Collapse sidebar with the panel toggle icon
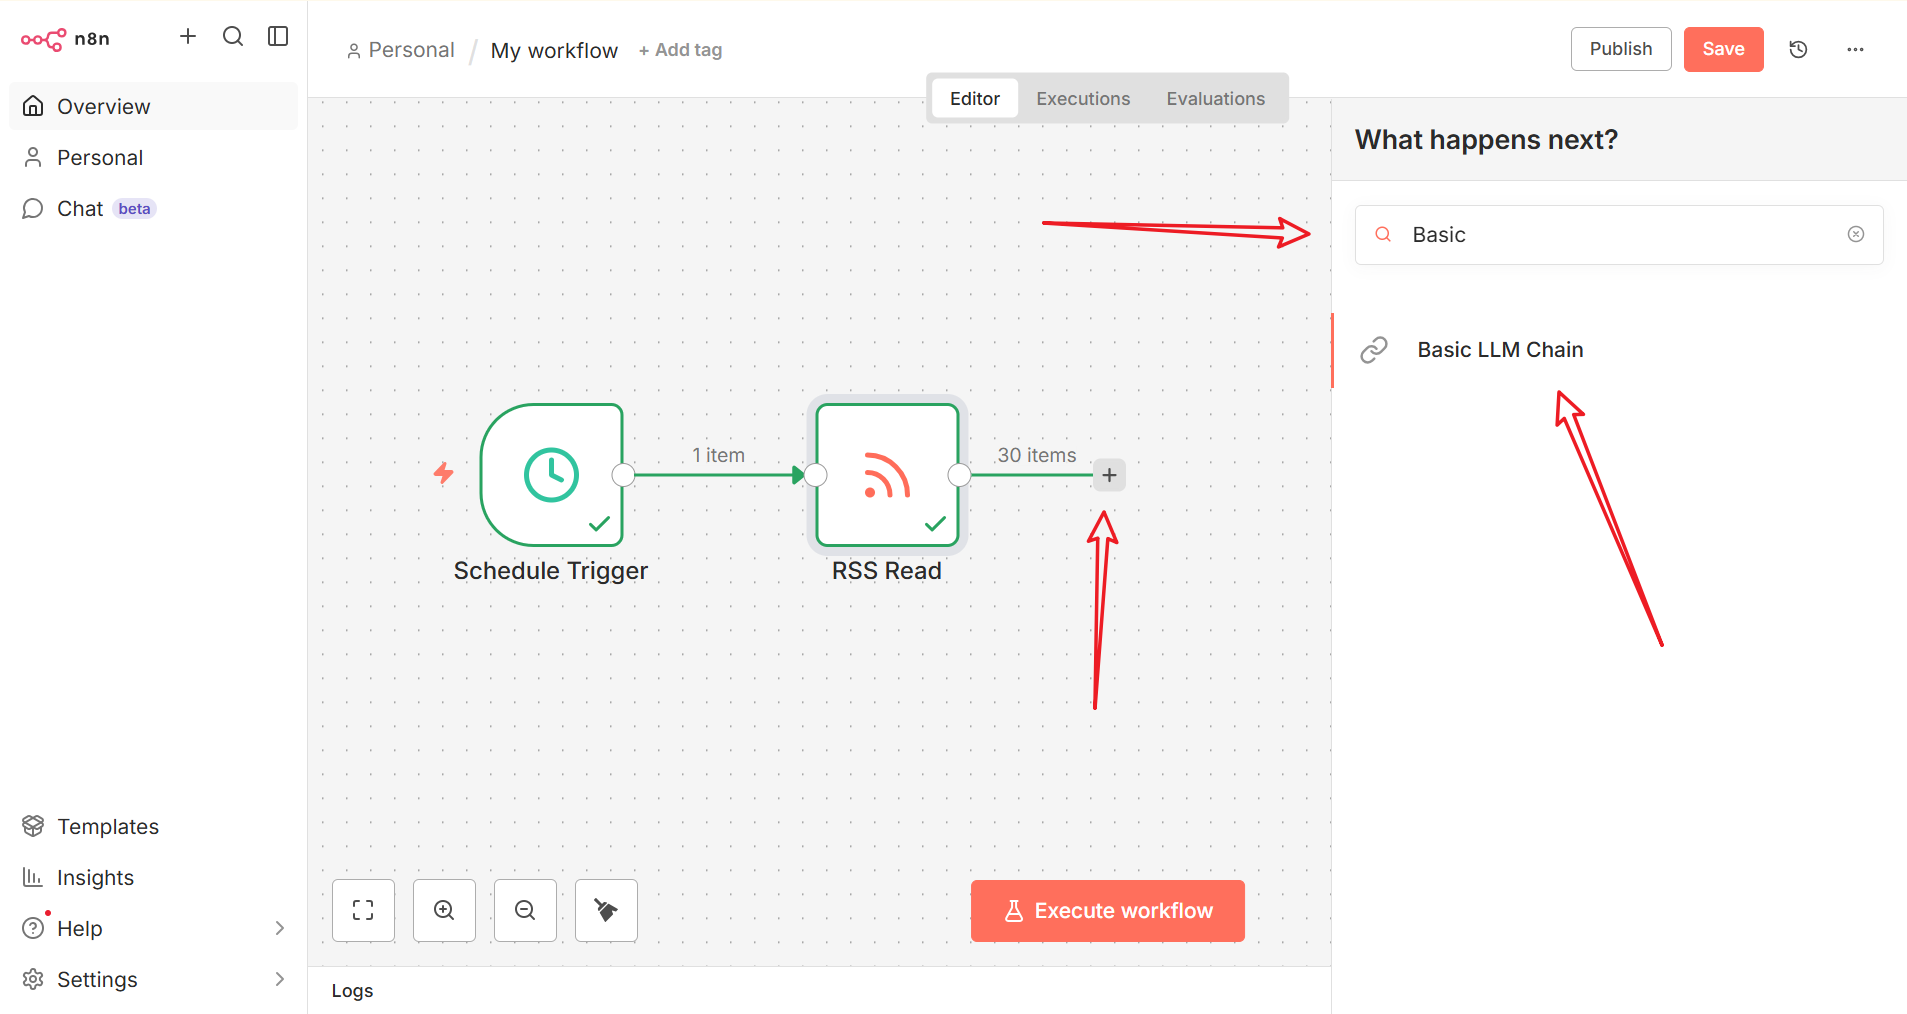 (x=278, y=37)
